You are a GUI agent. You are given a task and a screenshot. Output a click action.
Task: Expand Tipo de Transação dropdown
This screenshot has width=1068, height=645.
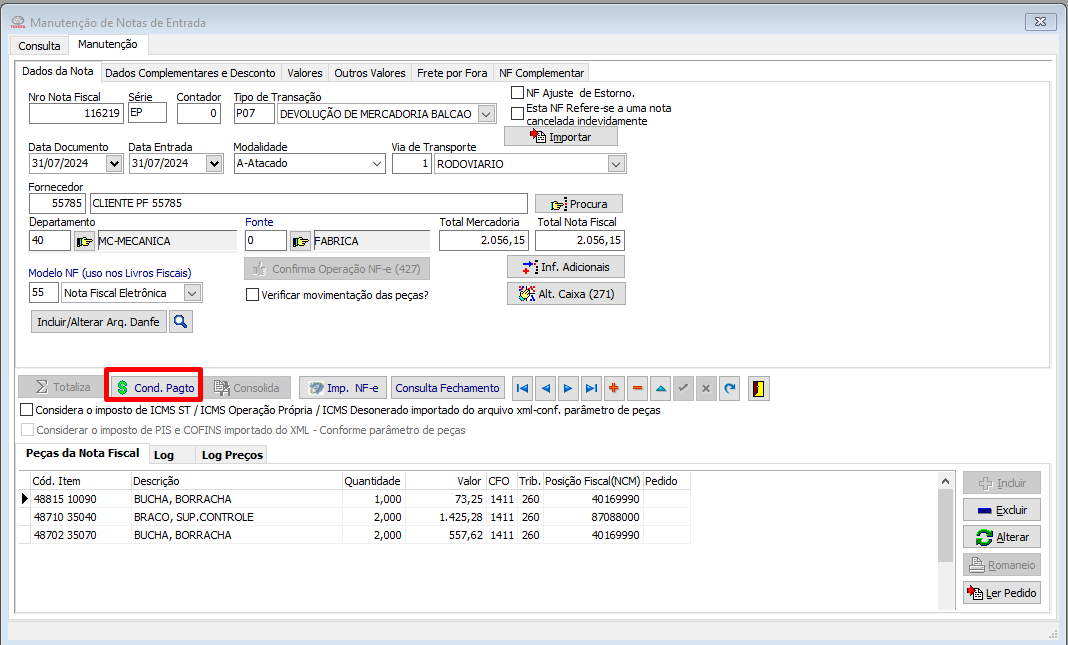(x=486, y=114)
